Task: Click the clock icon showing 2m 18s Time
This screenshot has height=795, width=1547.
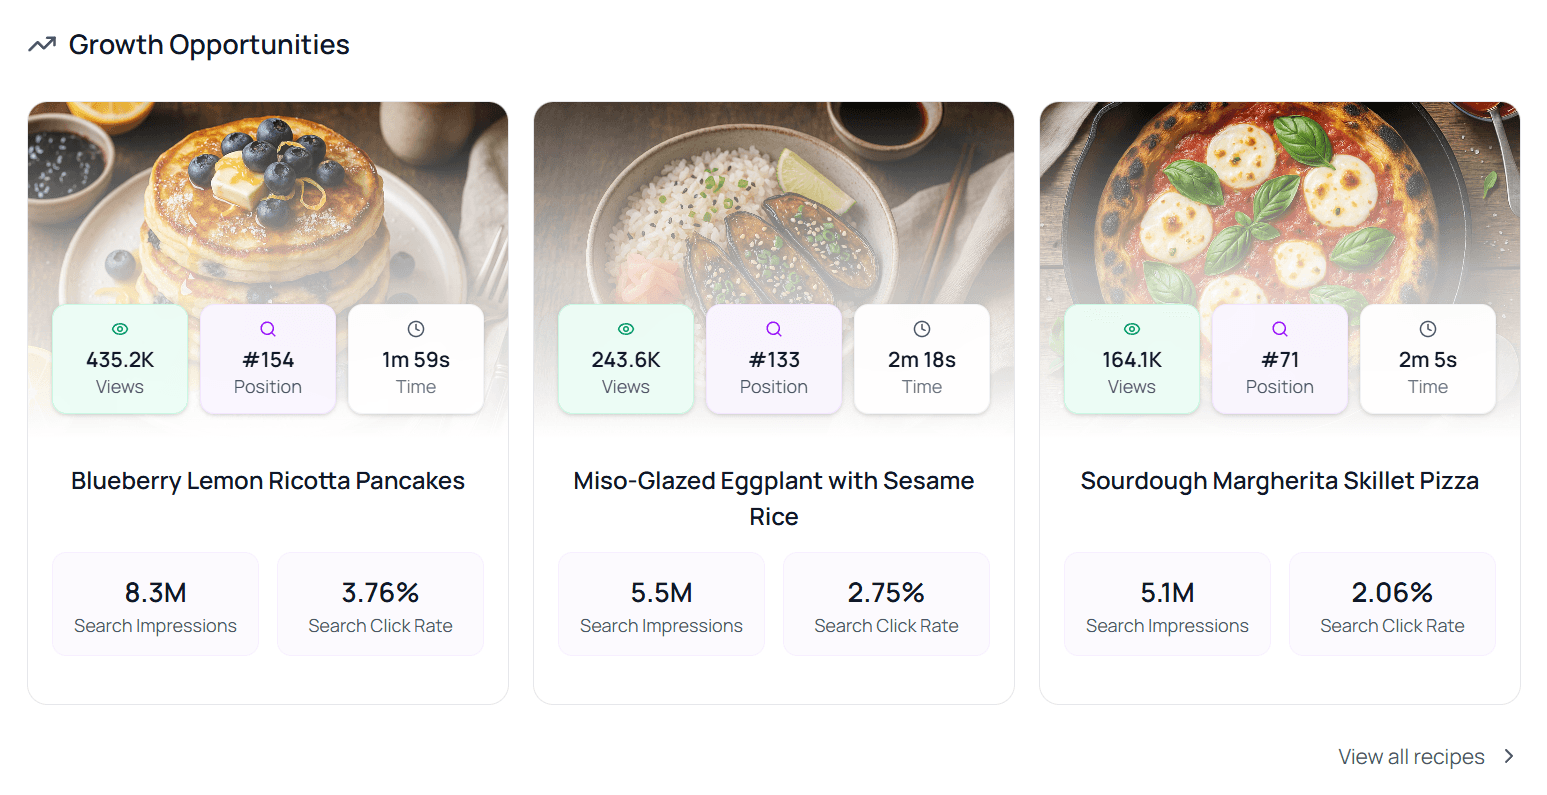Action: coord(921,328)
